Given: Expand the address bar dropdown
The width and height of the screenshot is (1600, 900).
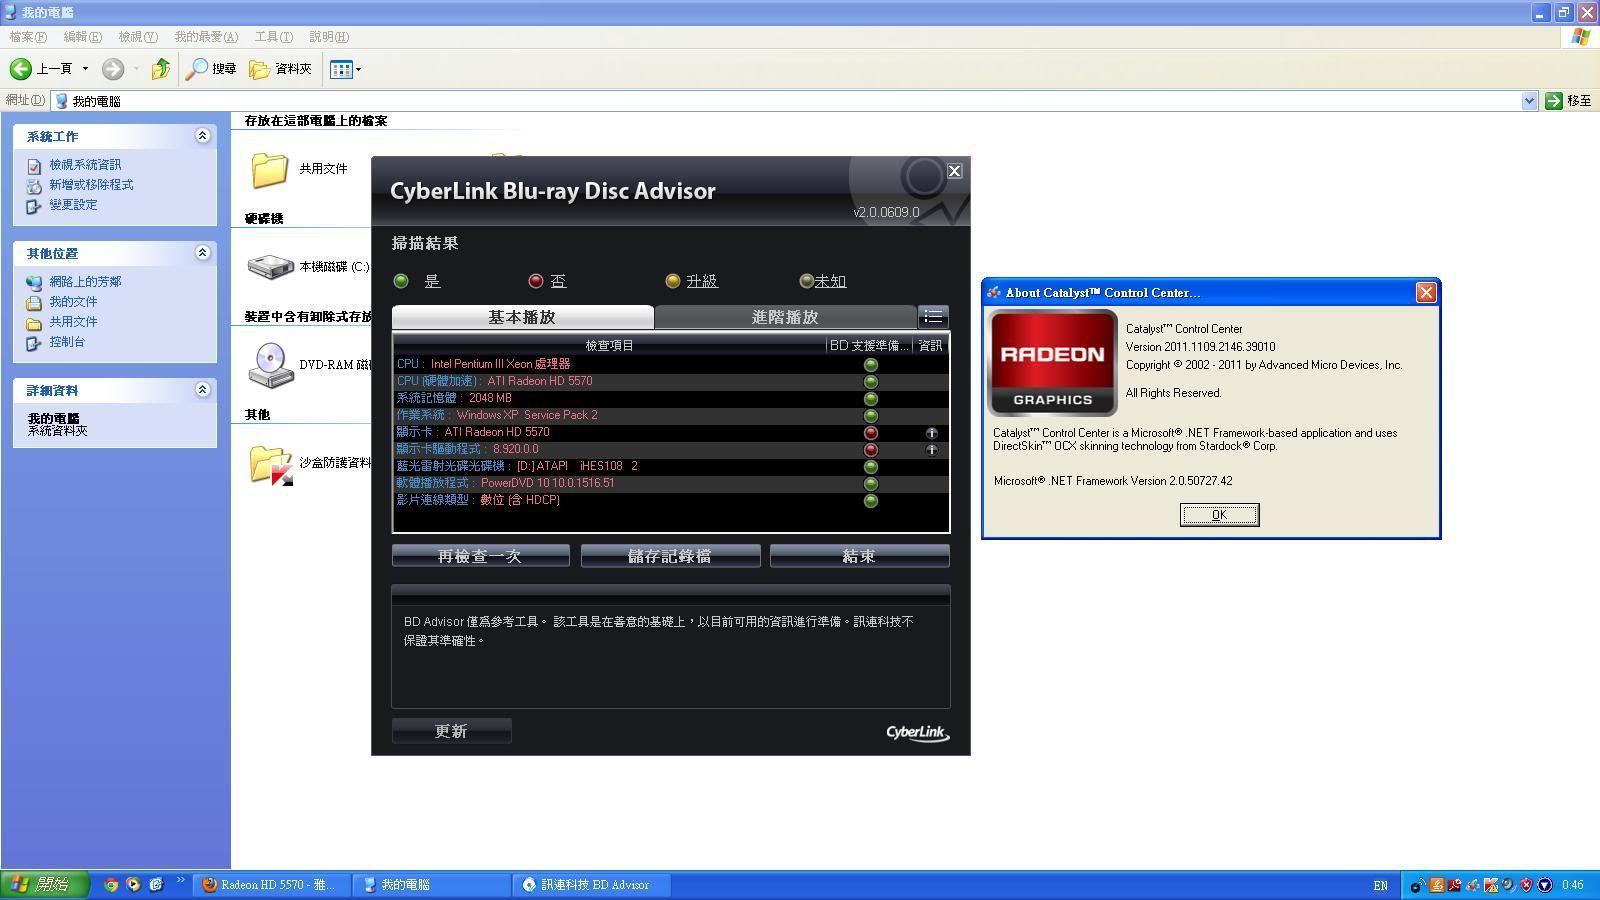Looking at the screenshot, I should pos(1529,101).
